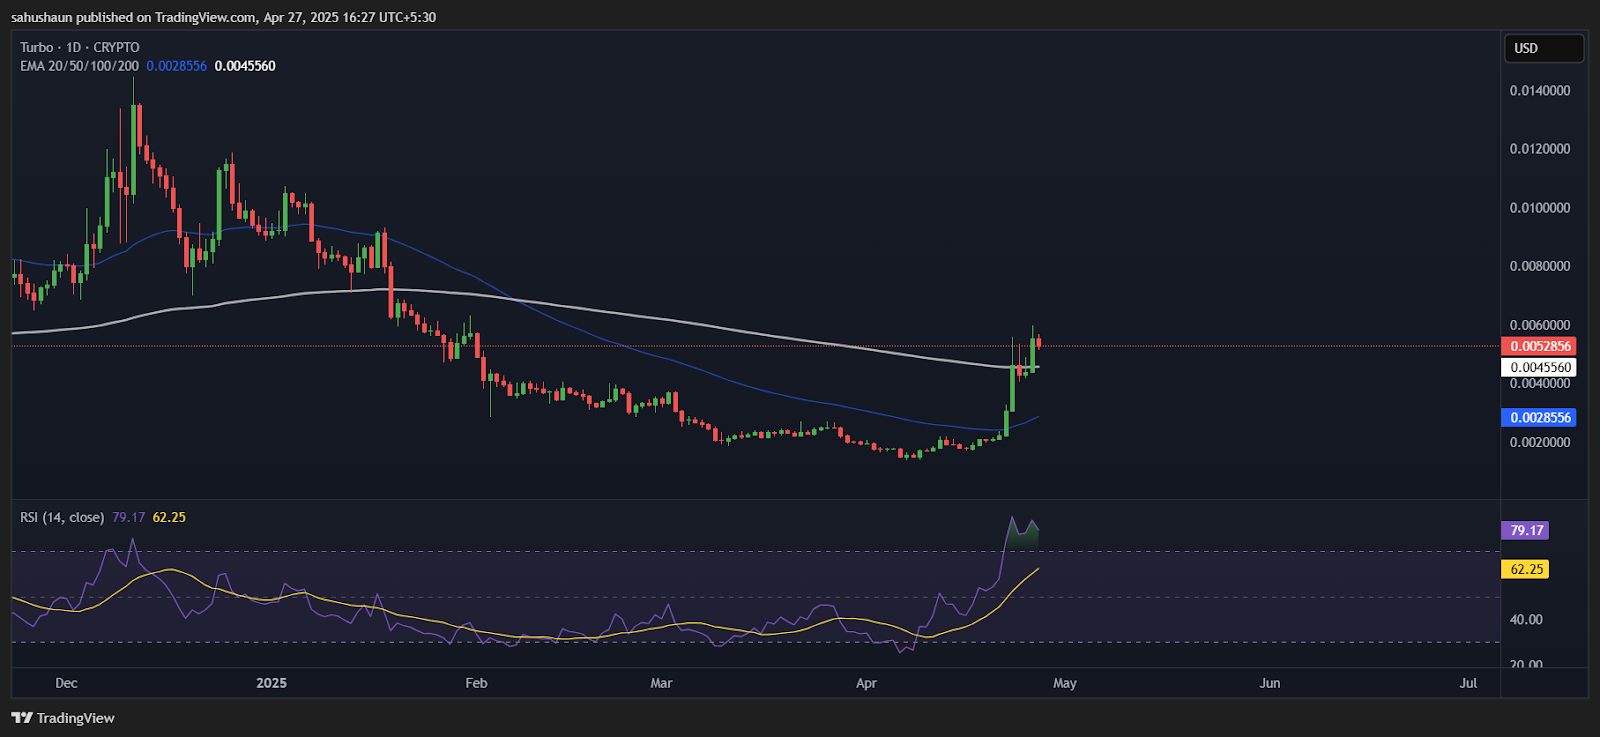The height and width of the screenshot is (737, 1600).
Task: Select the purple 79.17 value in RSI legend
Action: [129, 517]
